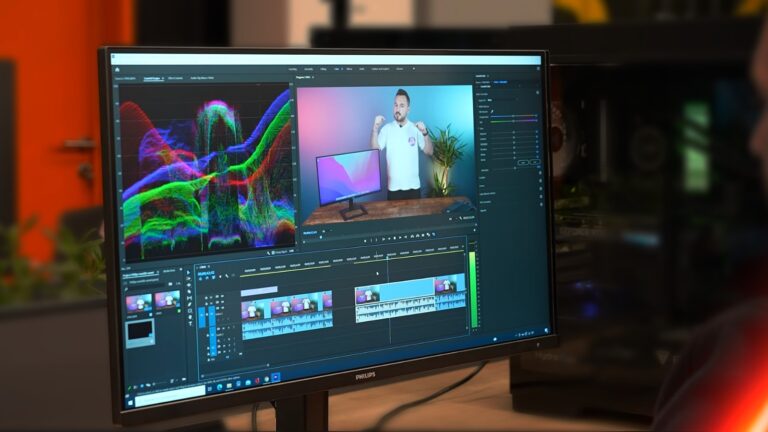Select the Rectangle tool
This screenshot has width=768, height=432.
(190, 311)
